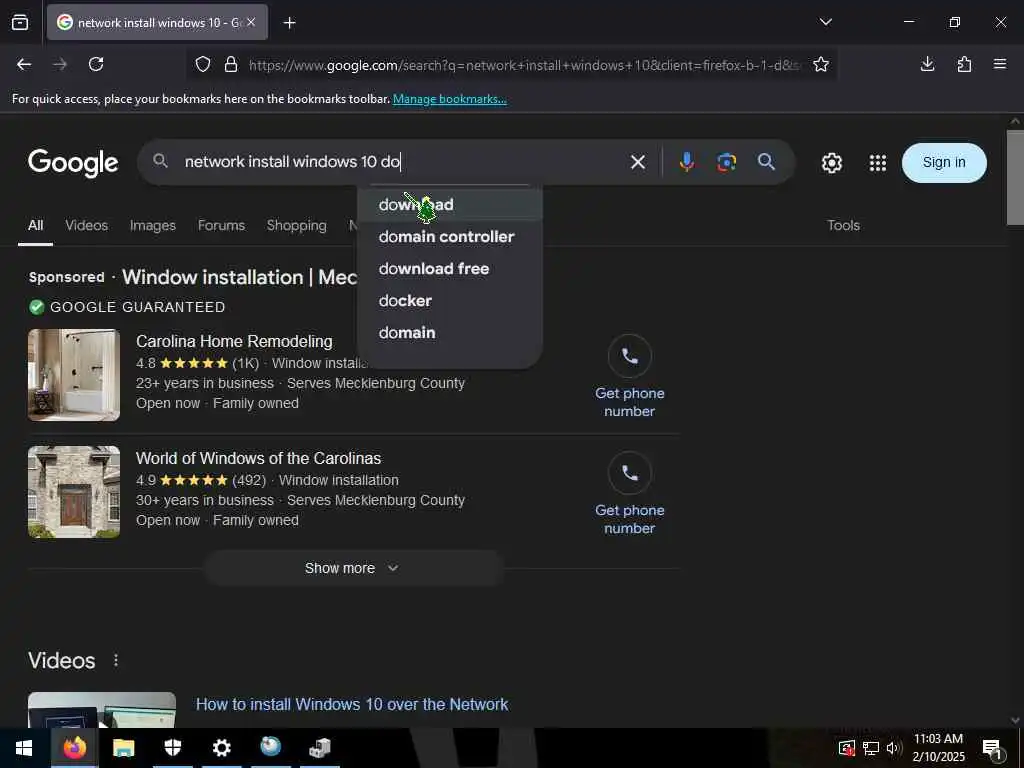Open the Windows Start menu
Image resolution: width=1024 pixels, height=768 pixels.
click(x=24, y=748)
